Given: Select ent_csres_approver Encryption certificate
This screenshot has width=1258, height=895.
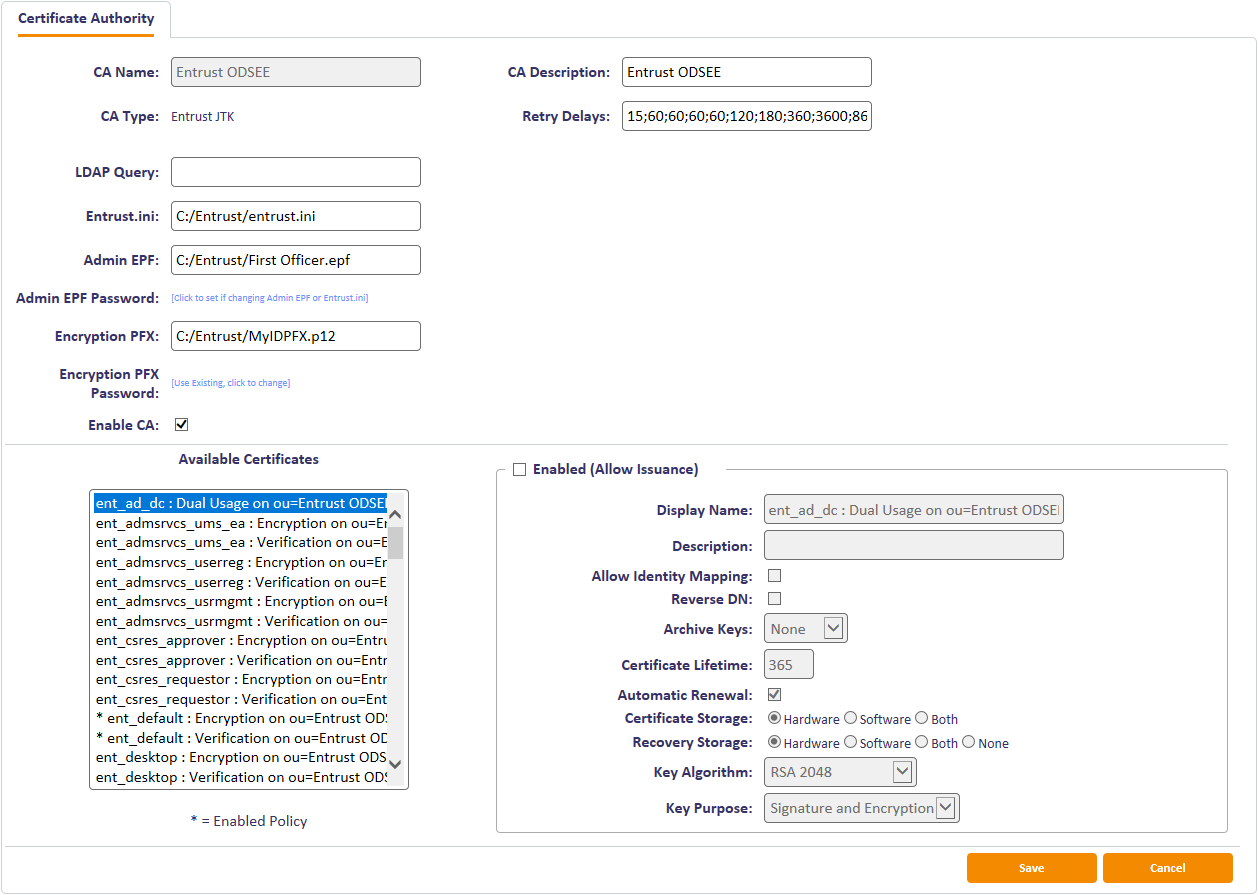Looking at the screenshot, I should pyautogui.click(x=241, y=640).
